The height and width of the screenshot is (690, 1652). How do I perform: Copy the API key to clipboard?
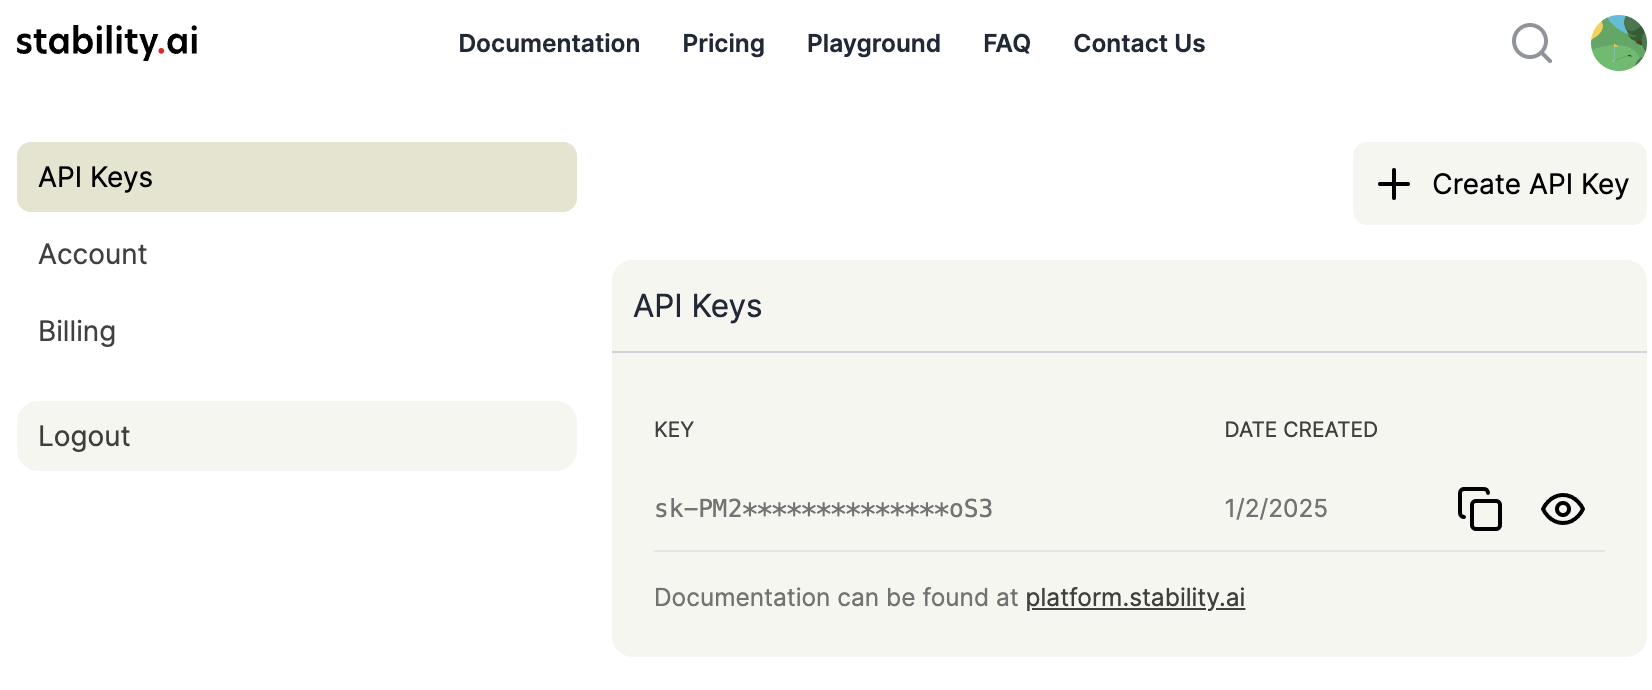(x=1480, y=509)
